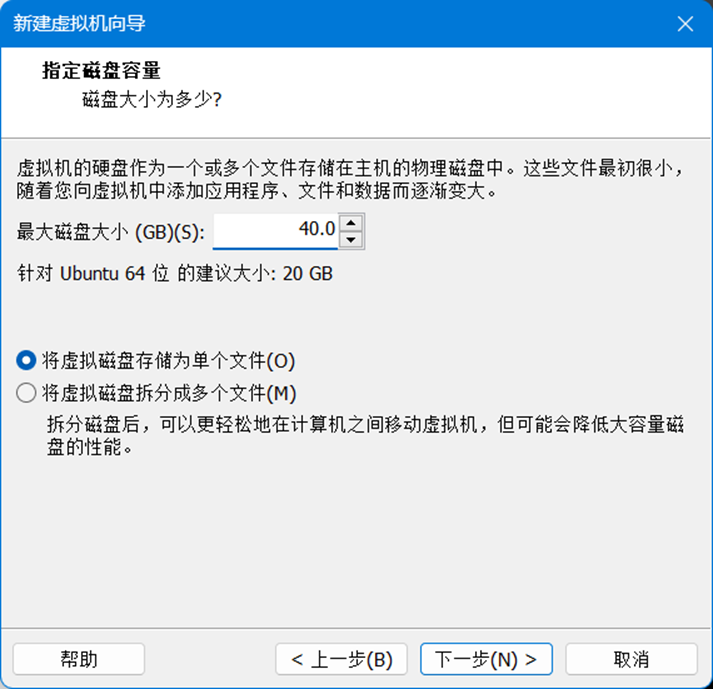Click the 最大磁盘大小 (GB)(S) label
Viewport: 713px width, 689px height.
(111, 232)
